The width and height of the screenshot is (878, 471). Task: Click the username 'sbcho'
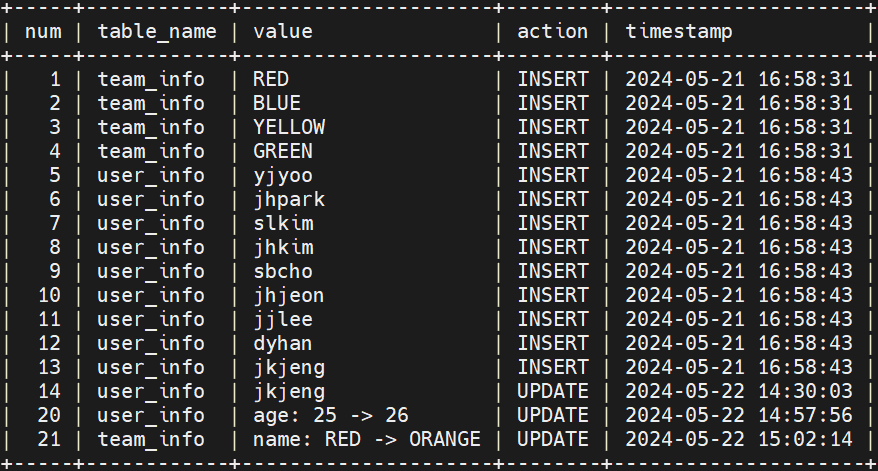[x=283, y=272]
